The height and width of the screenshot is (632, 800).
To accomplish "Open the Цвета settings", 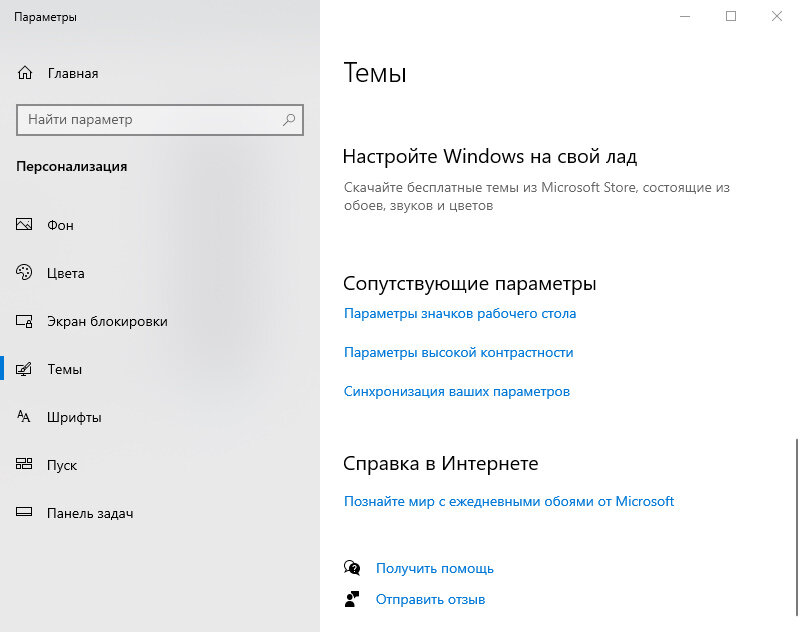I will tap(66, 273).
